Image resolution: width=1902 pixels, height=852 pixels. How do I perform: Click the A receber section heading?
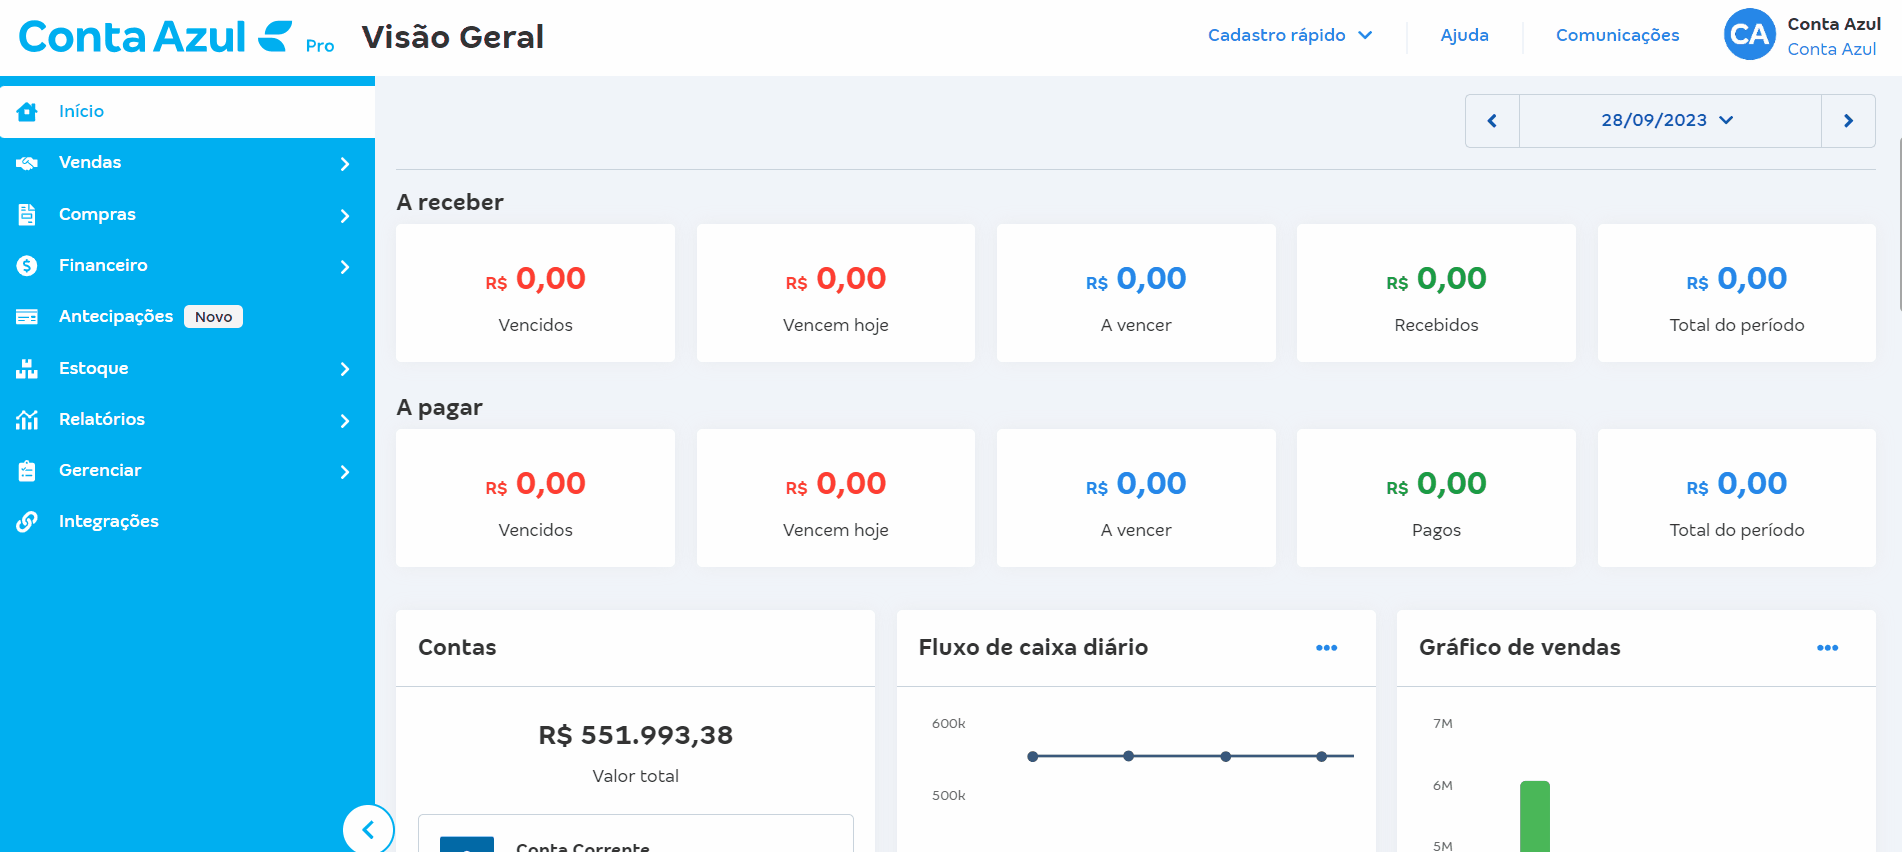click(x=450, y=202)
